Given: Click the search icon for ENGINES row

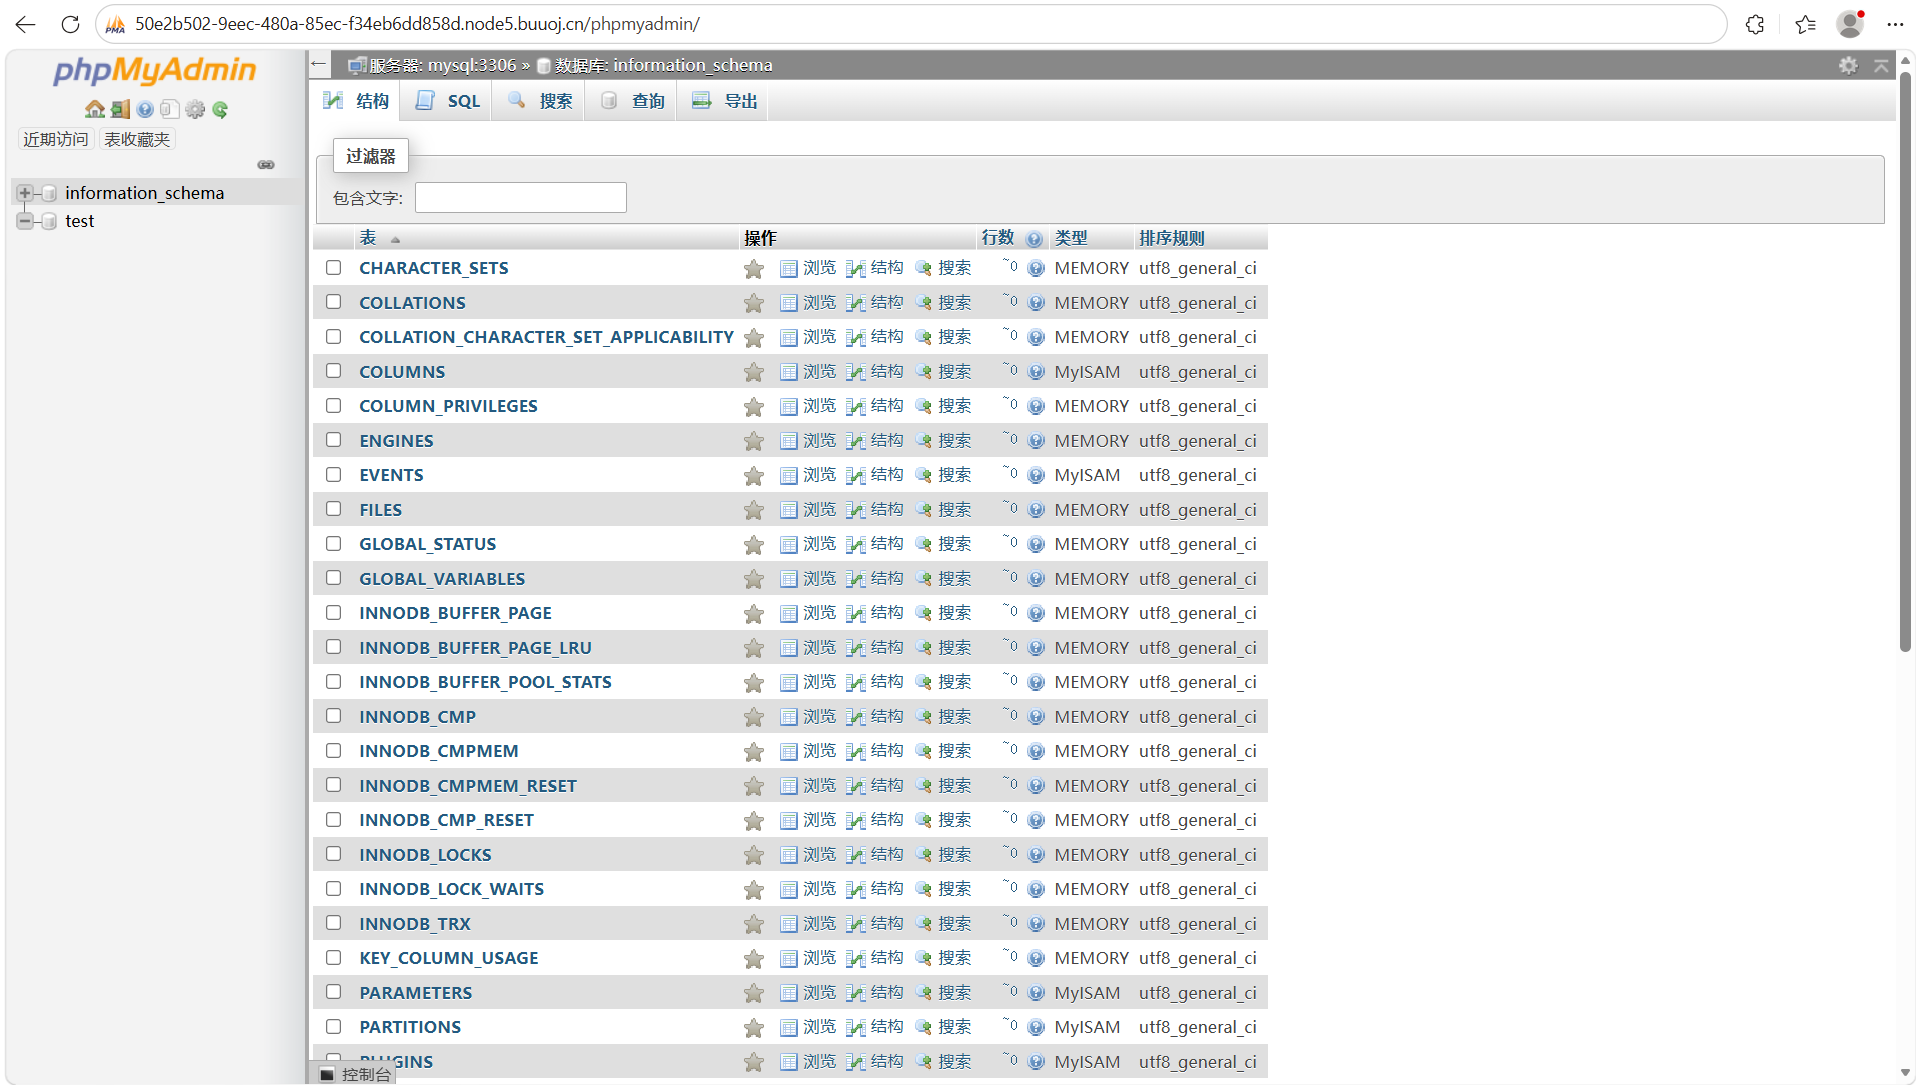Looking at the screenshot, I should pyautogui.click(x=923, y=441).
